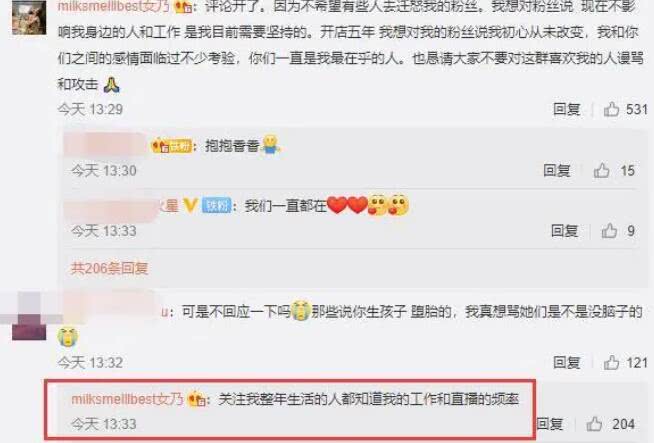Open milksmellbest女乃 username at top comment
Viewport: 654px width, 443px height.
pyautogui.click(x=113, y=6)
